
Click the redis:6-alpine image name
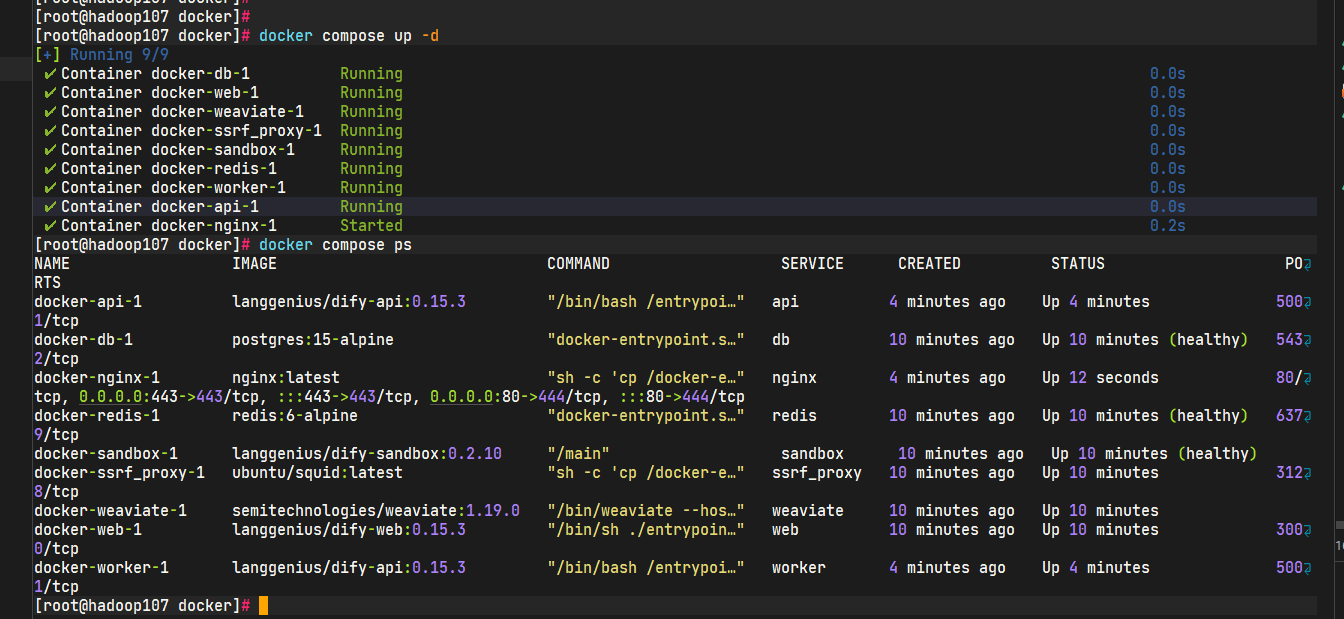tap(295, 416)
